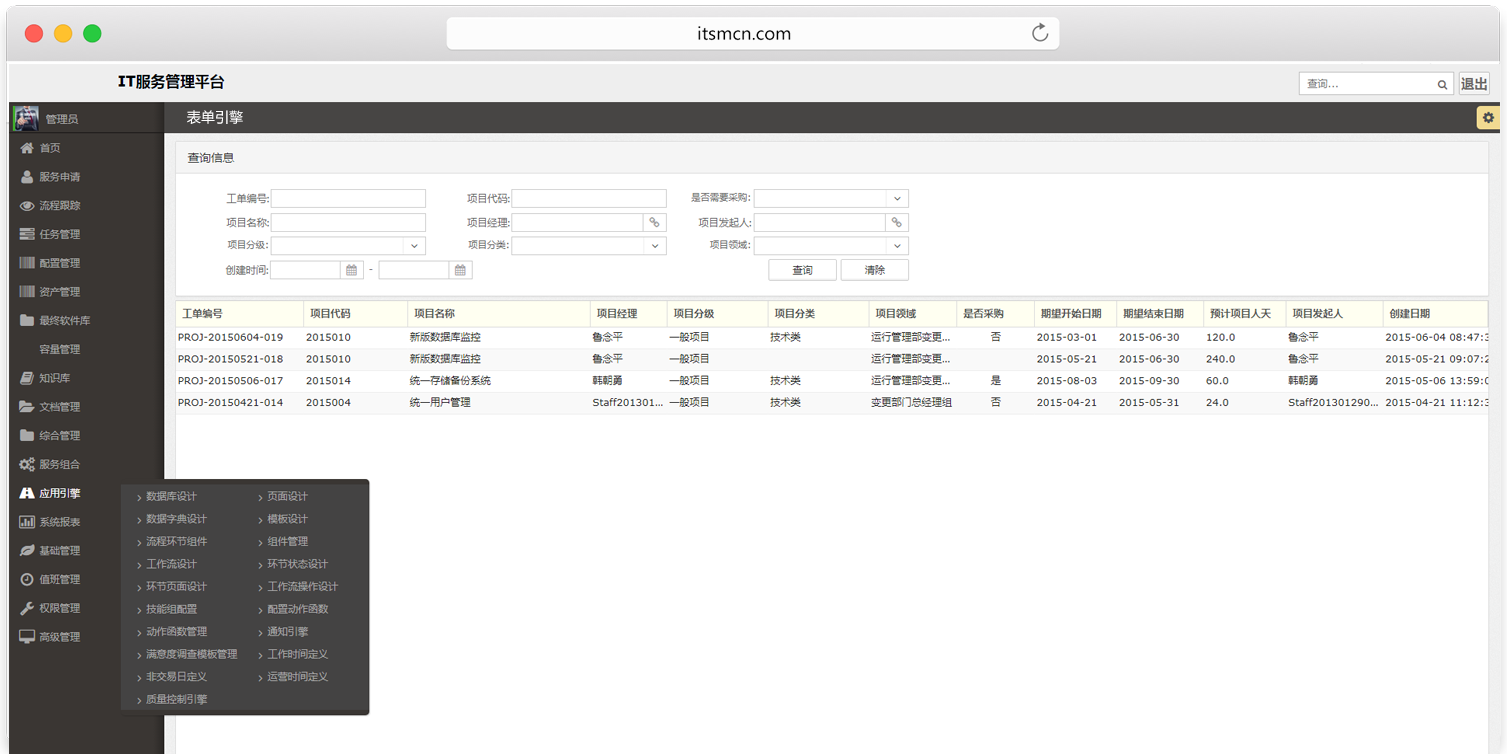1507x754 pixels.
Task: Click the gear settings icon at top right
Action: point(1488,118)
